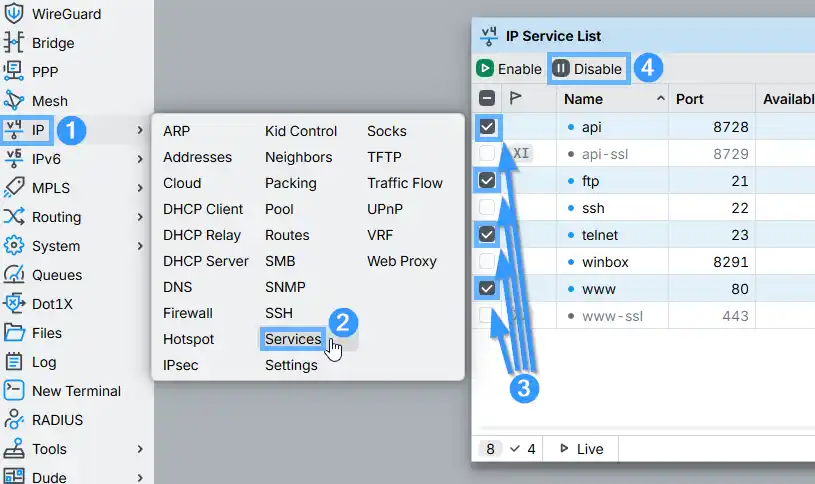The height and width of the screenshot is (484, 815).
Task: Expand the IP submenu chevron
Action: click(x=140, y=130)
